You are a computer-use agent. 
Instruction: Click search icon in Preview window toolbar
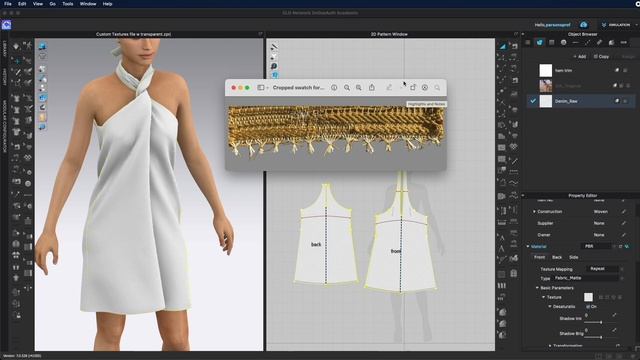437,88
